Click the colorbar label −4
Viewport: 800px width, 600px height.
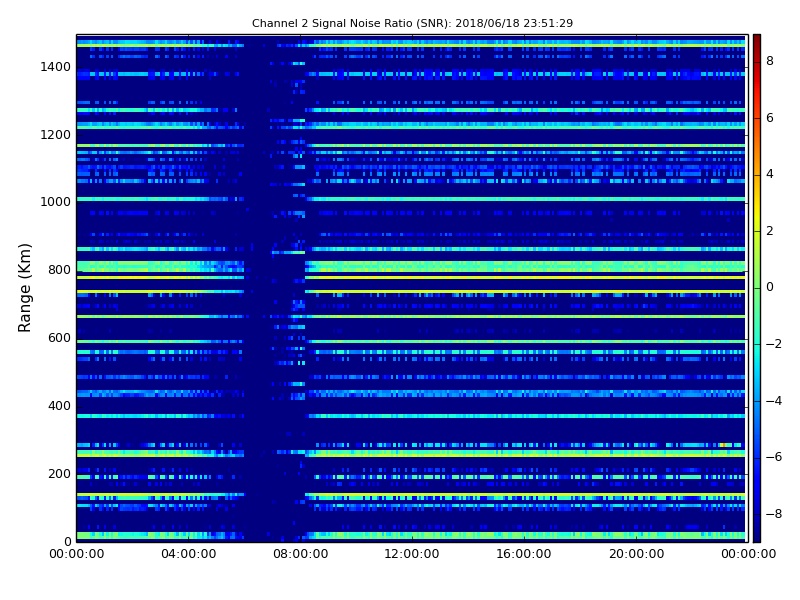tap(774, 401)
